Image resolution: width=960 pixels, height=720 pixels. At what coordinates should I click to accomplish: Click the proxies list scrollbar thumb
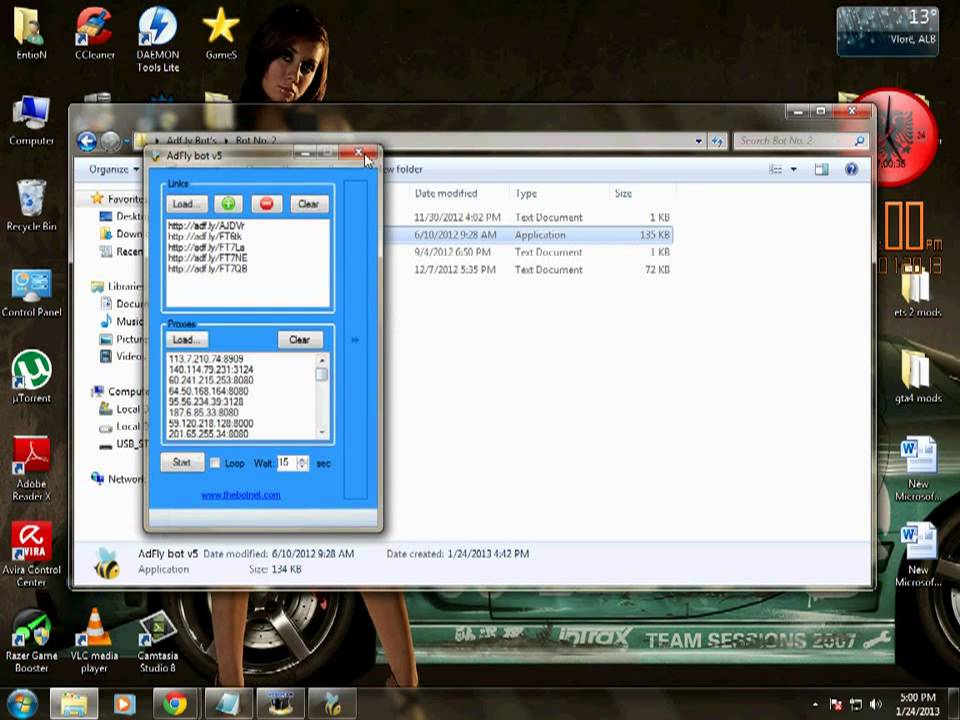pyautogui.click(x=322, y=374)
